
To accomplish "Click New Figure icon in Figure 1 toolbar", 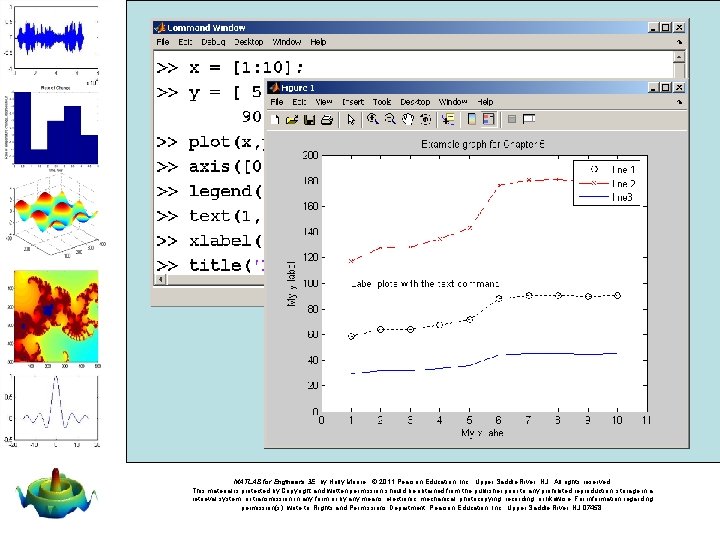I will (x=275, y=120).
